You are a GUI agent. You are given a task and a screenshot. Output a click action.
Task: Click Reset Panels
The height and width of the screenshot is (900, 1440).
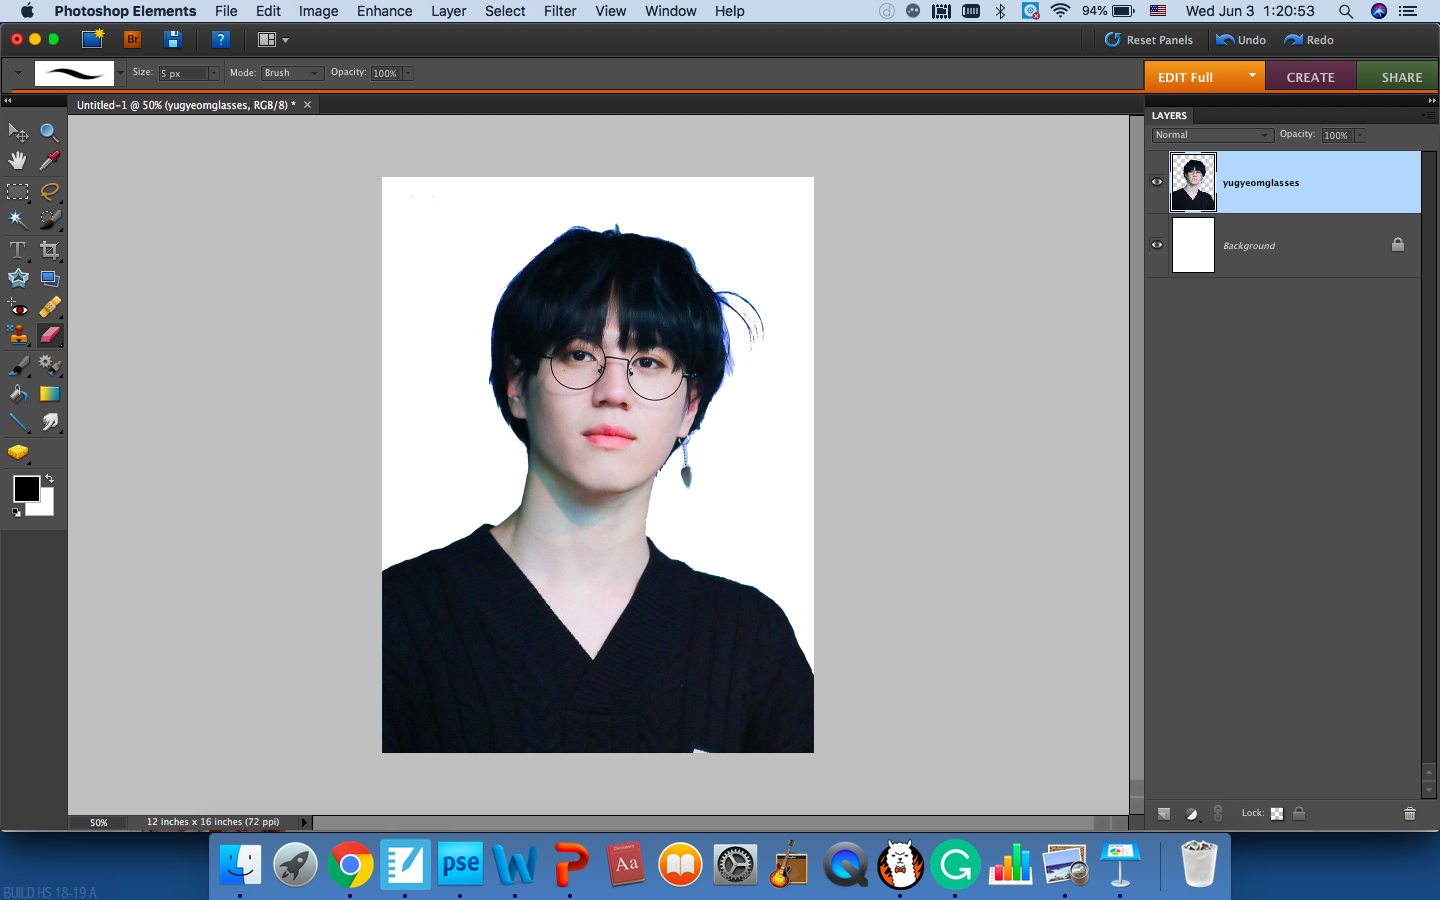[x=1149, y=40]
